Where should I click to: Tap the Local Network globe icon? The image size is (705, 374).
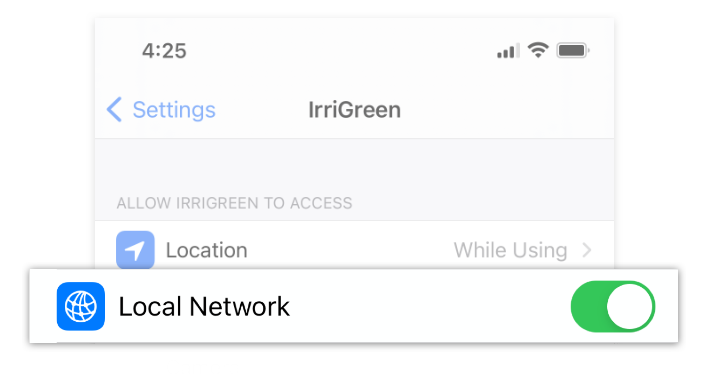click(81, 306)
